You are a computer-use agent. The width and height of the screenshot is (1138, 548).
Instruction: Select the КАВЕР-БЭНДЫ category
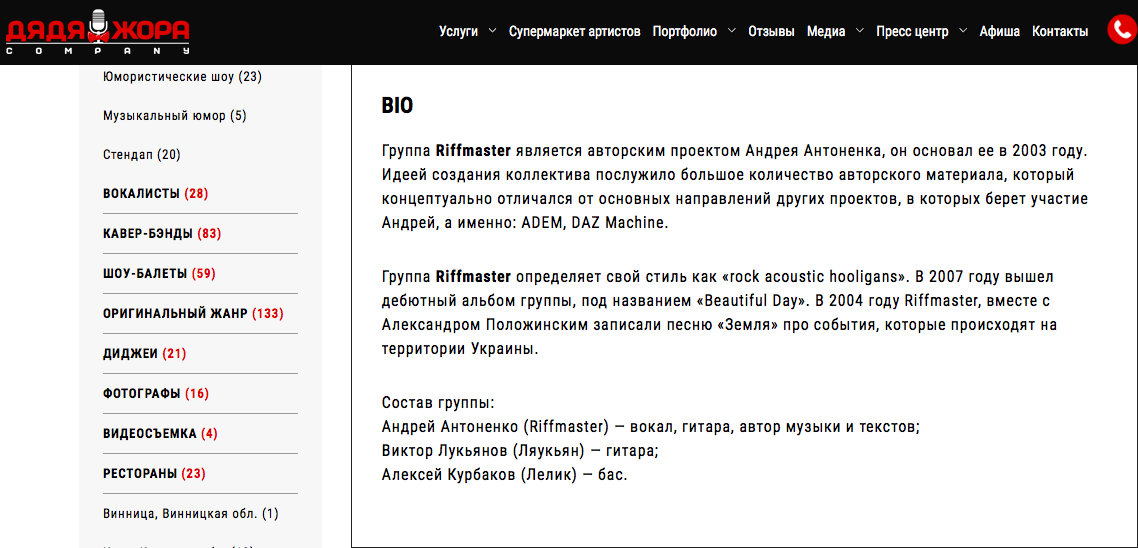click(161, 234)
